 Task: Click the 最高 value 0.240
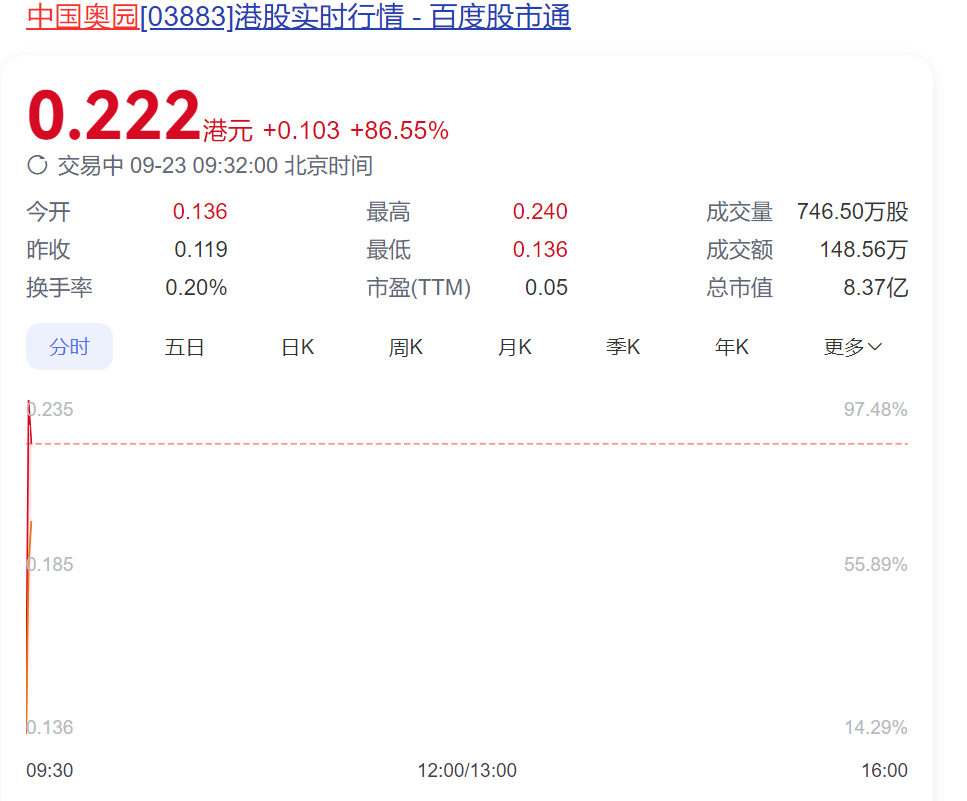(x=540, y=212)
